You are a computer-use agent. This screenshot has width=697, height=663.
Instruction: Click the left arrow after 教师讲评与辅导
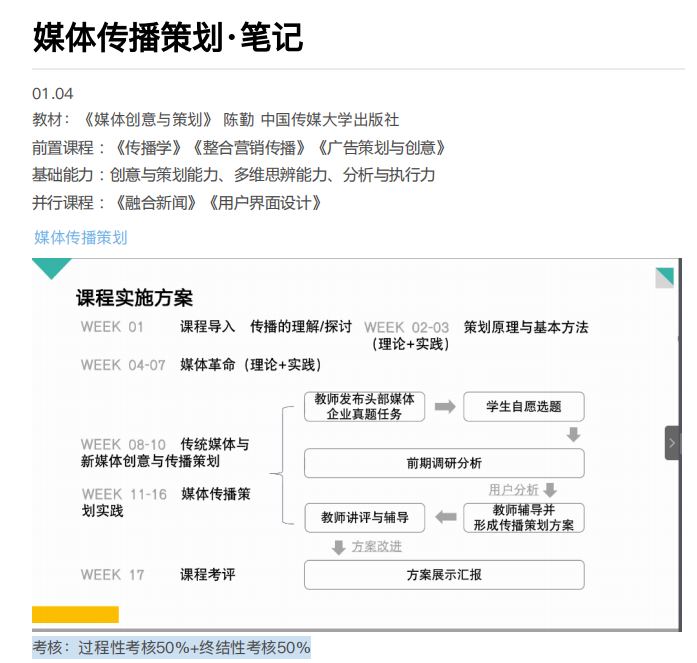446,517
